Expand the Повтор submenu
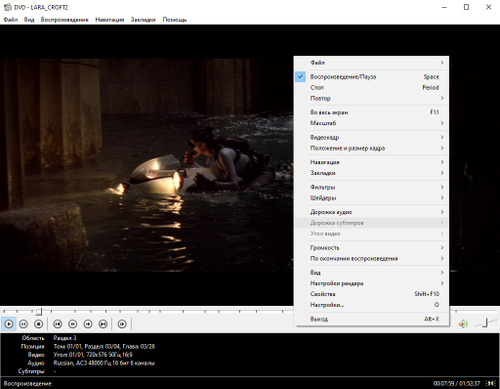This screenshot has height=389, width=500. pos(372,98)
